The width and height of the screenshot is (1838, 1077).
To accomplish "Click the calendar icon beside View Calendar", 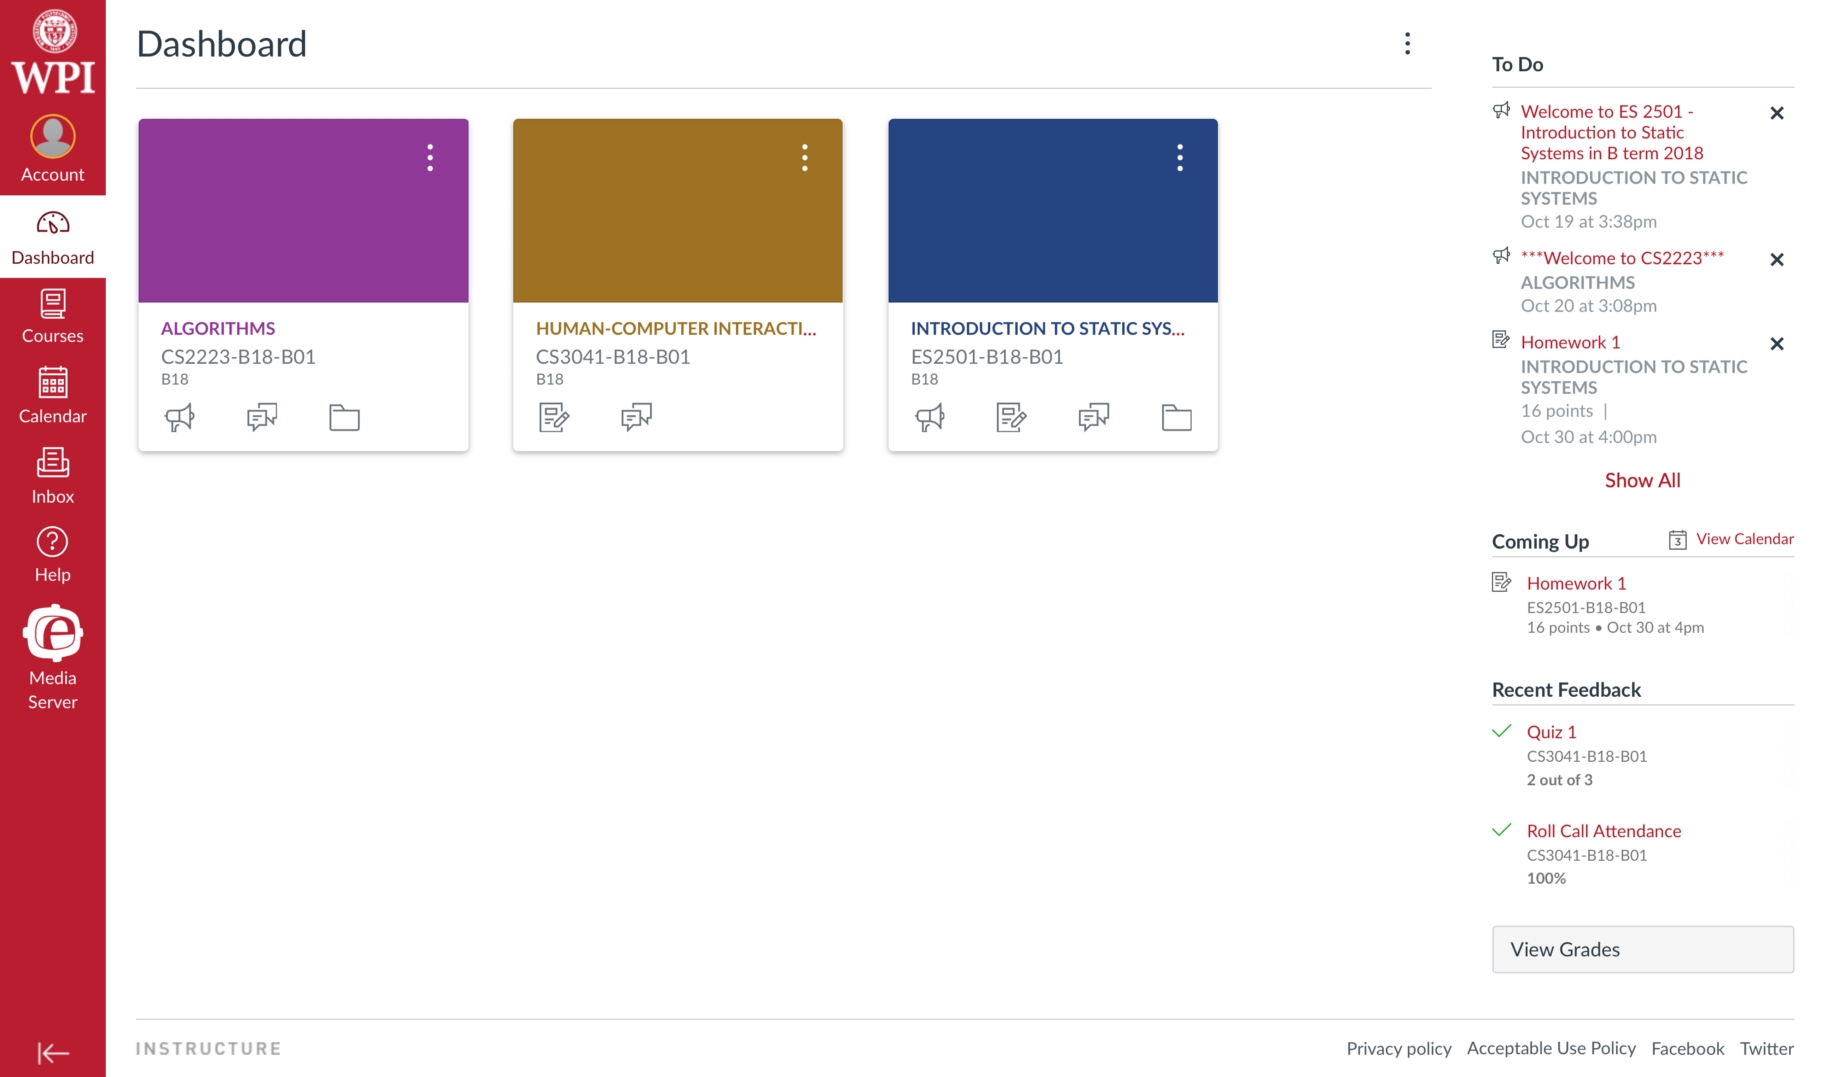I will pos(1678,540).
